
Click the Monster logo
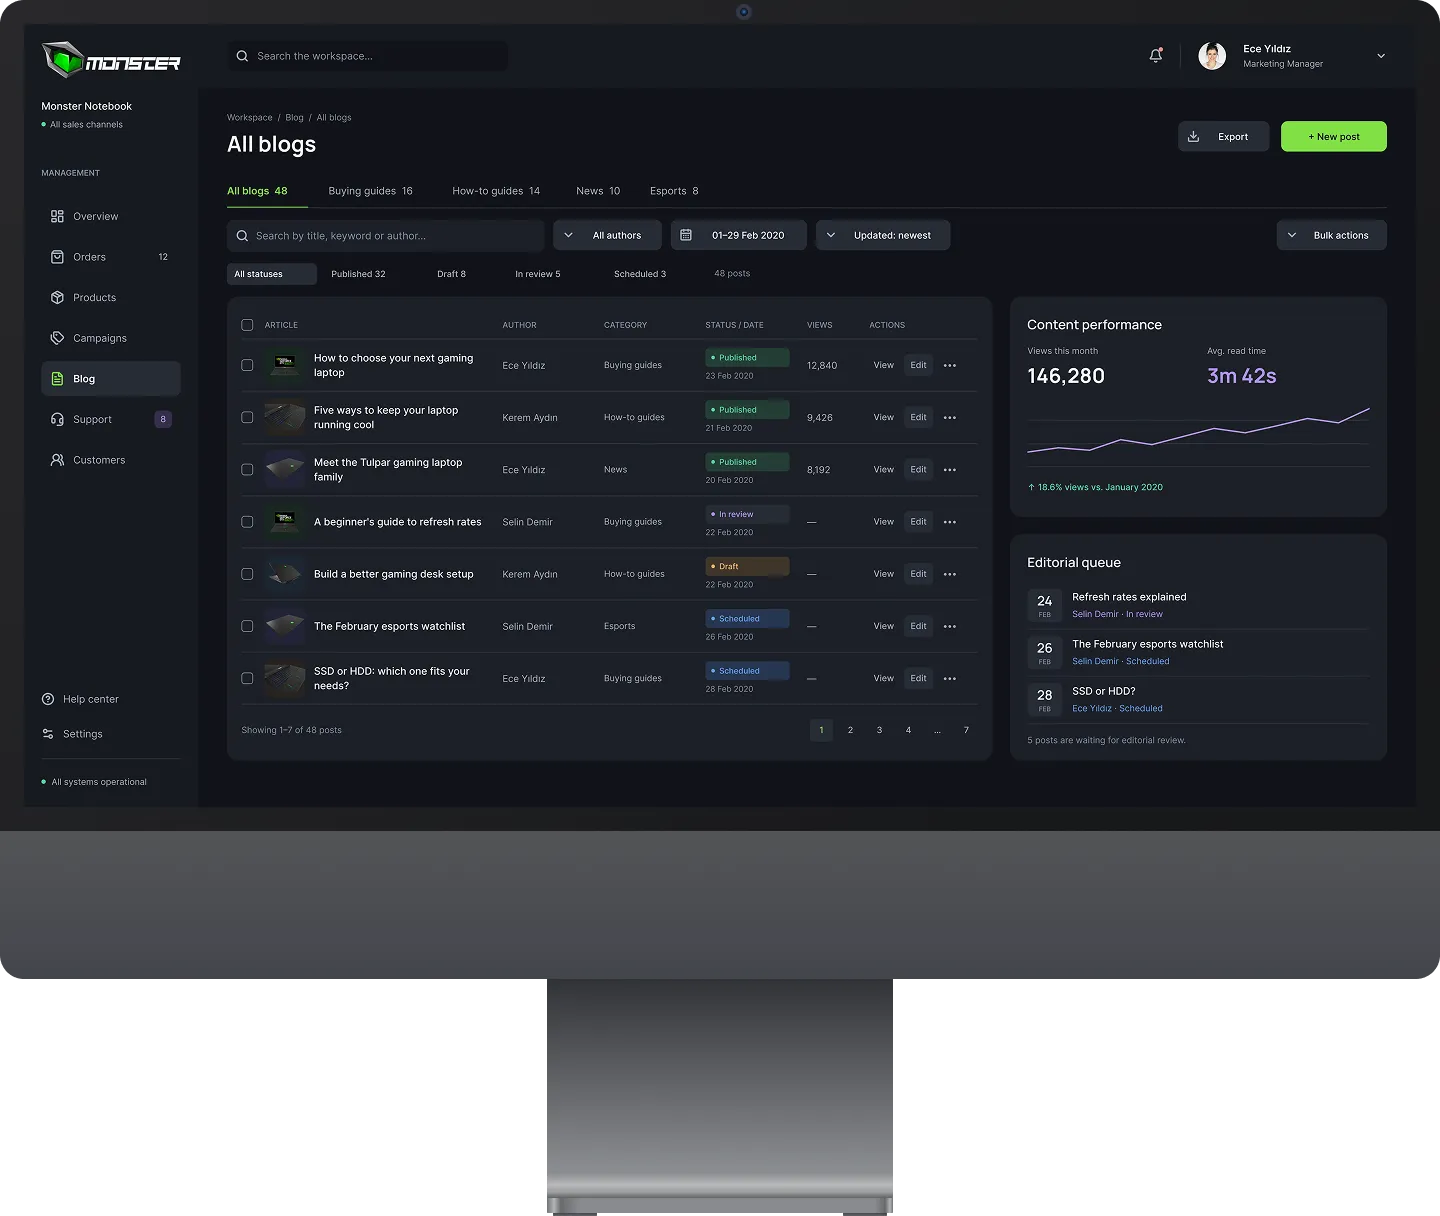(x=111, y=60)
